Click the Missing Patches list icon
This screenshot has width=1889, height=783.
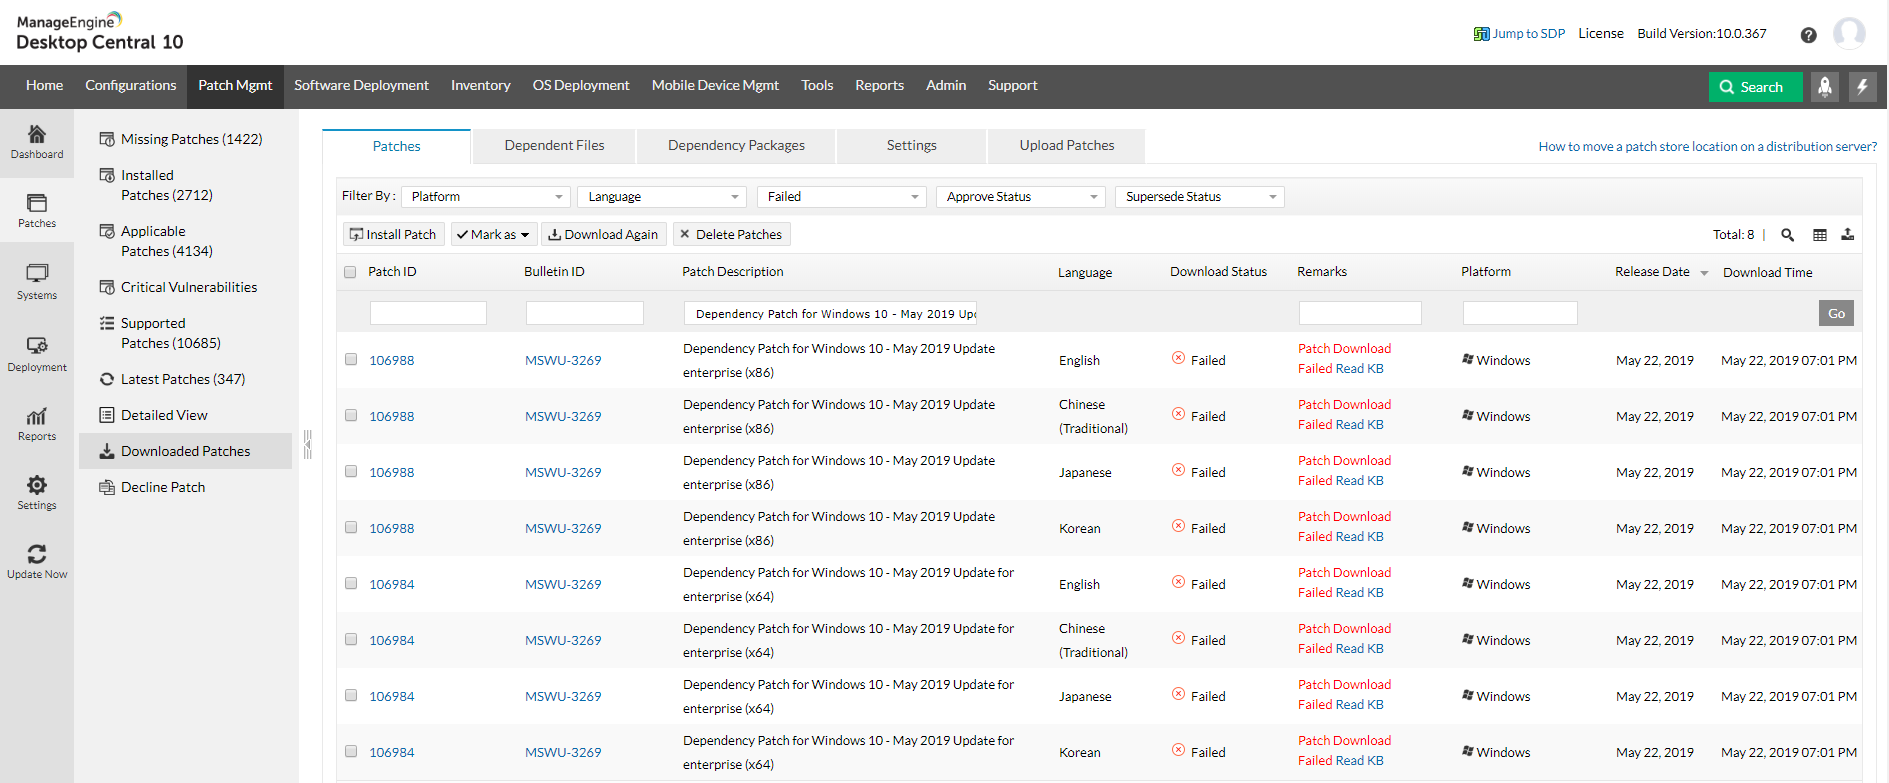[x=107, y=139]
